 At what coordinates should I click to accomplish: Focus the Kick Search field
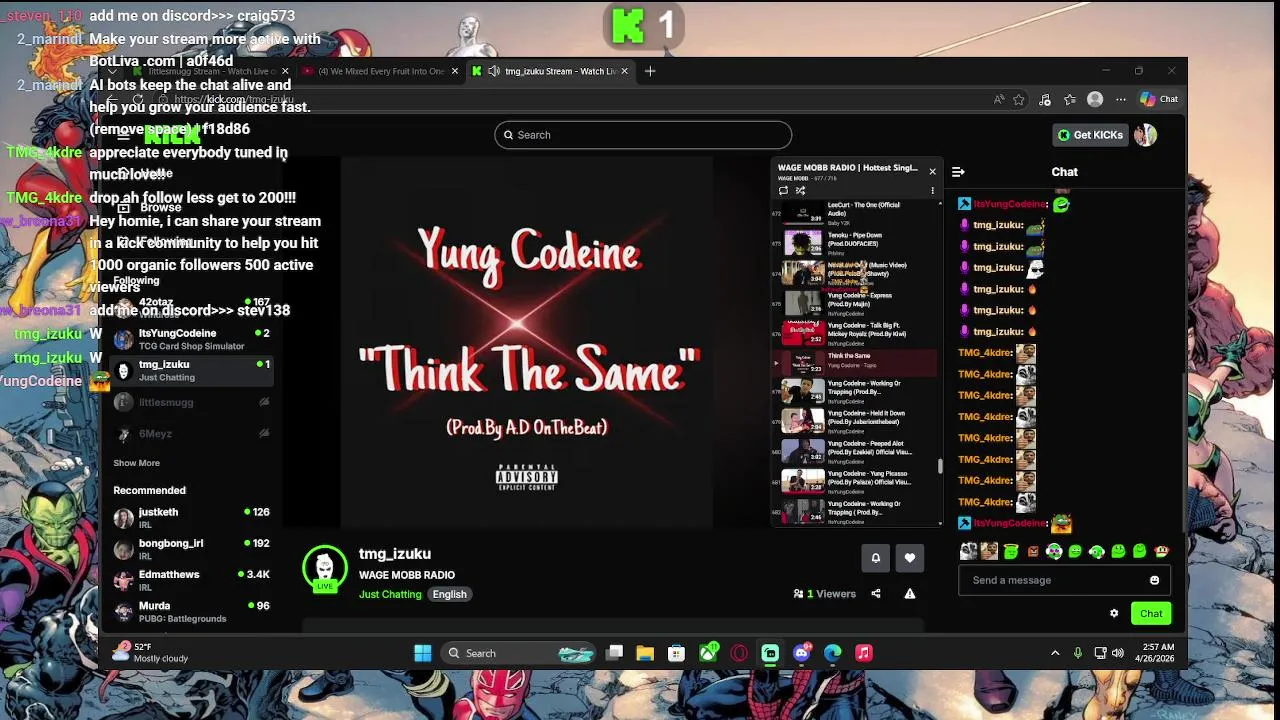[x=643, y=135]
